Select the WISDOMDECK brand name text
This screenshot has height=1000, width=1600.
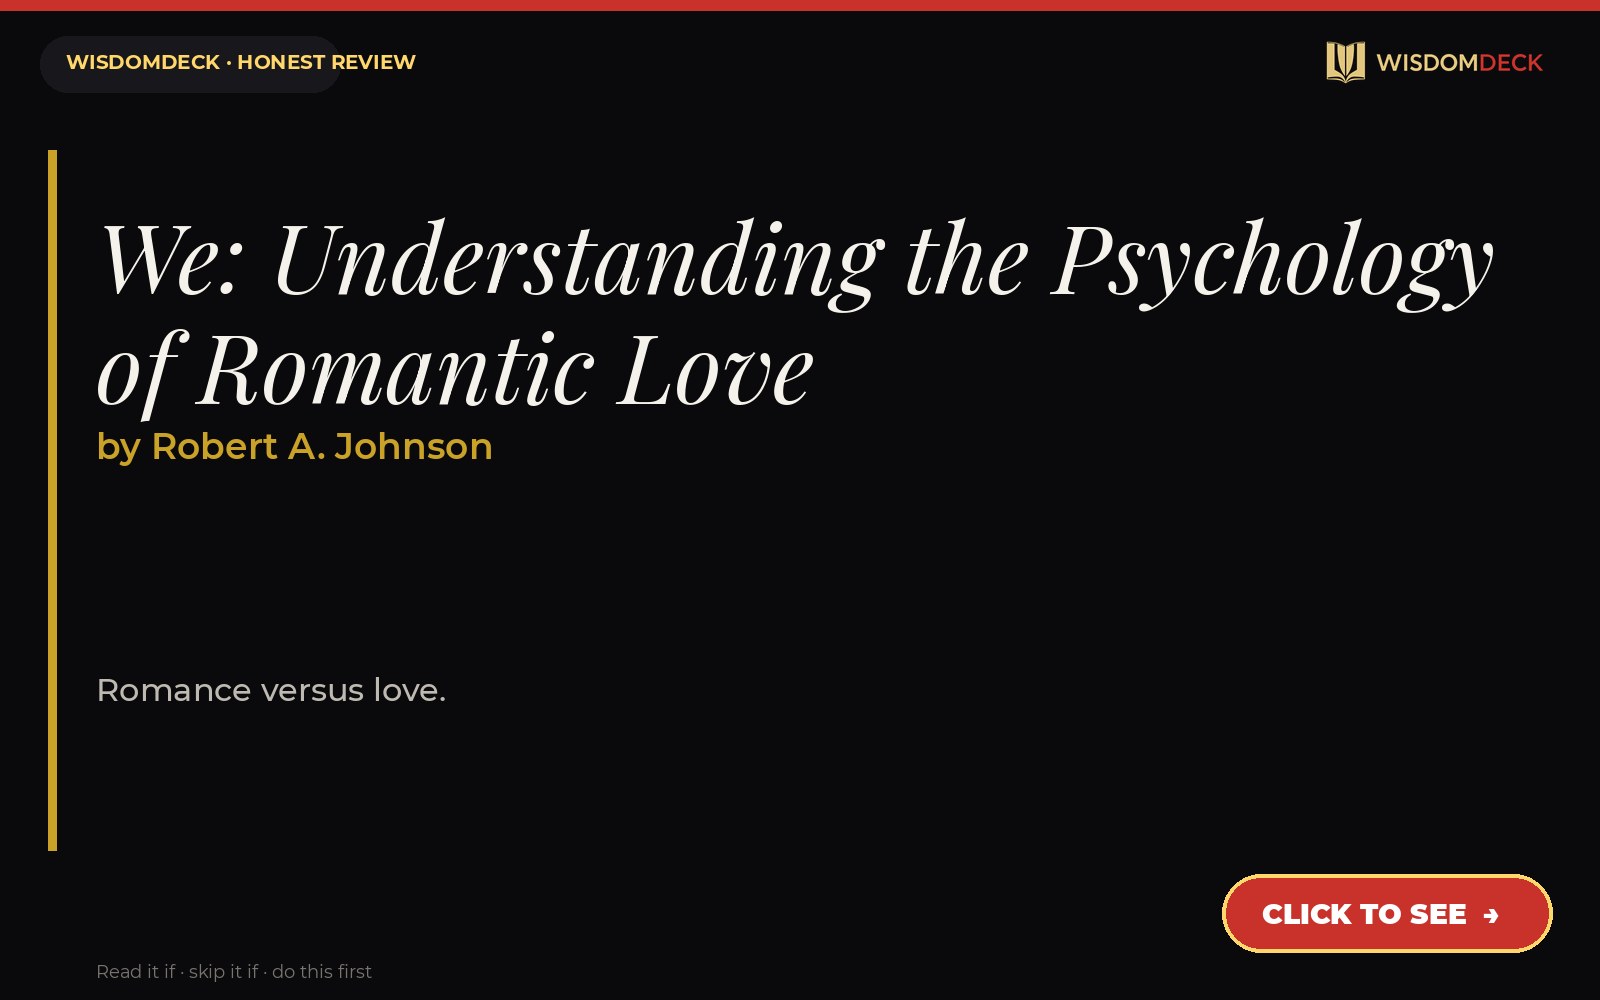[x=1459, y=63]
